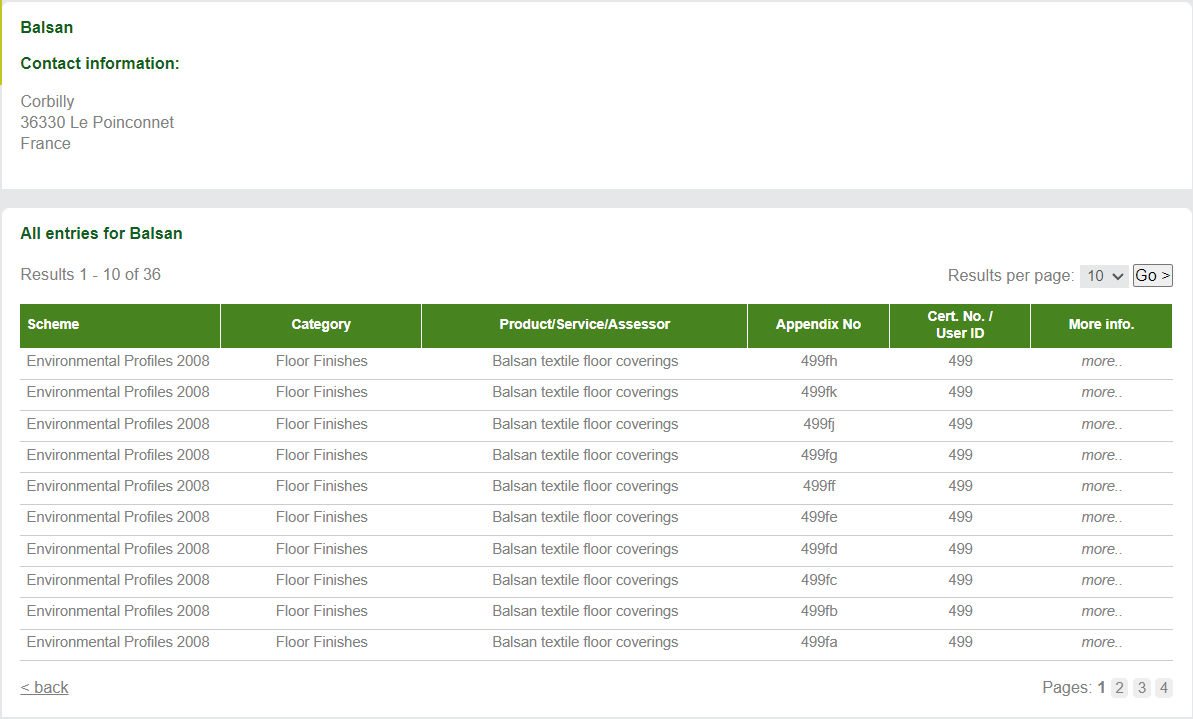
Task: Open 'more..' for appendix 499fk
Action: 1101,393
